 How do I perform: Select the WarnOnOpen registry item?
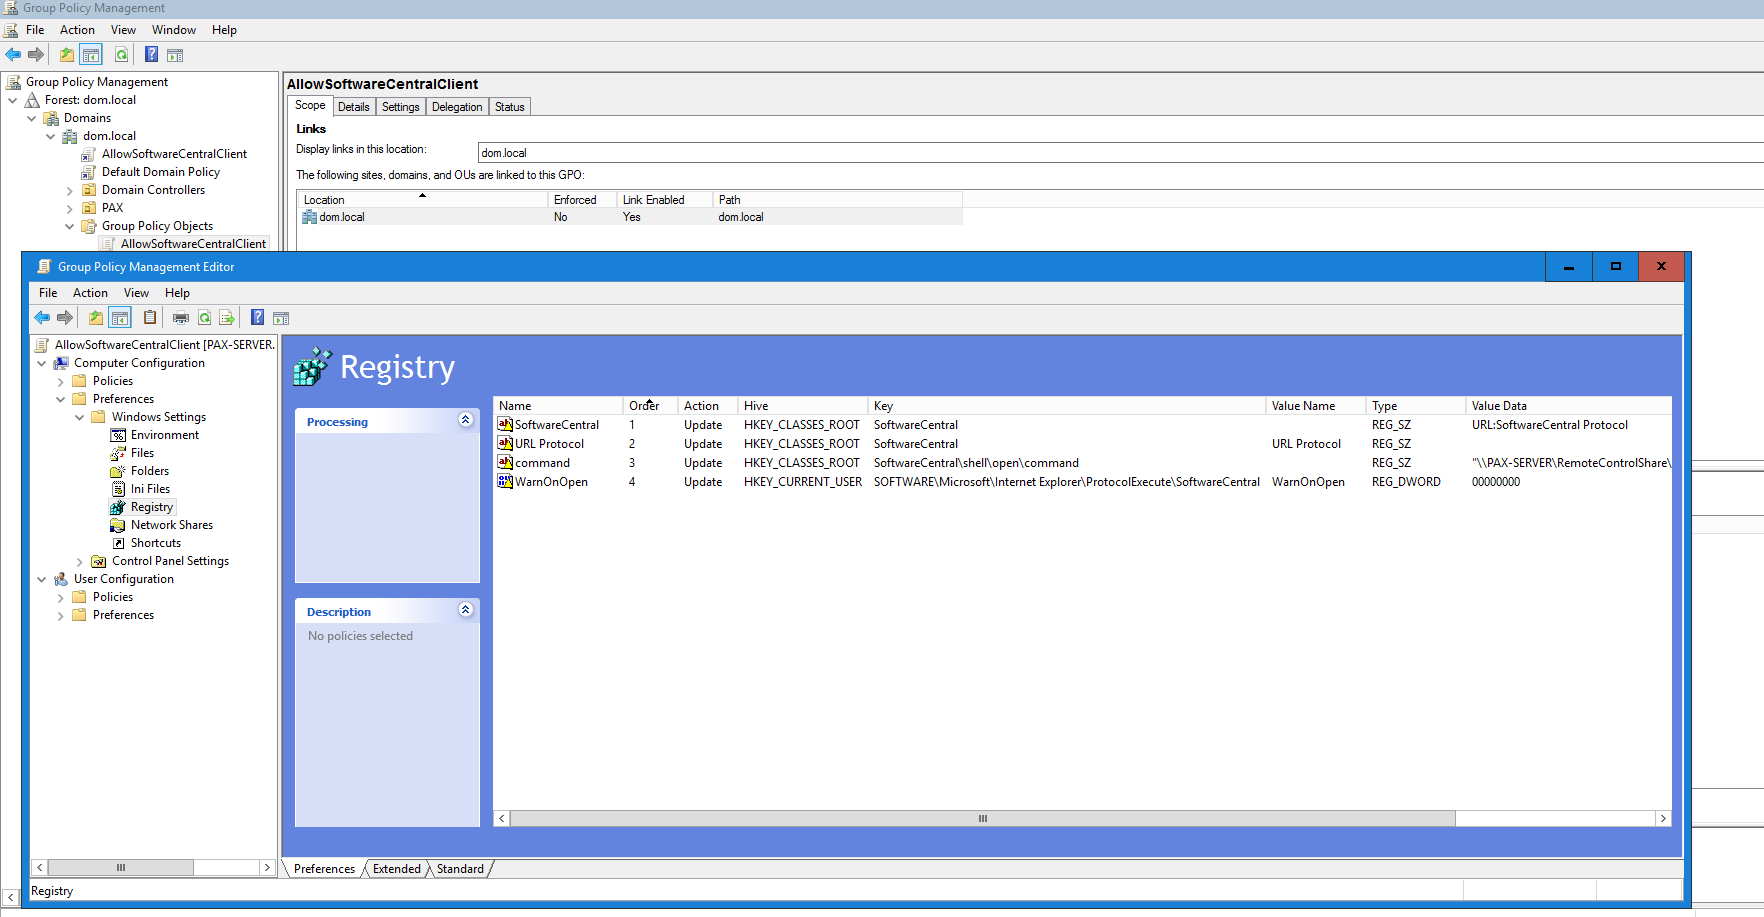551,482
